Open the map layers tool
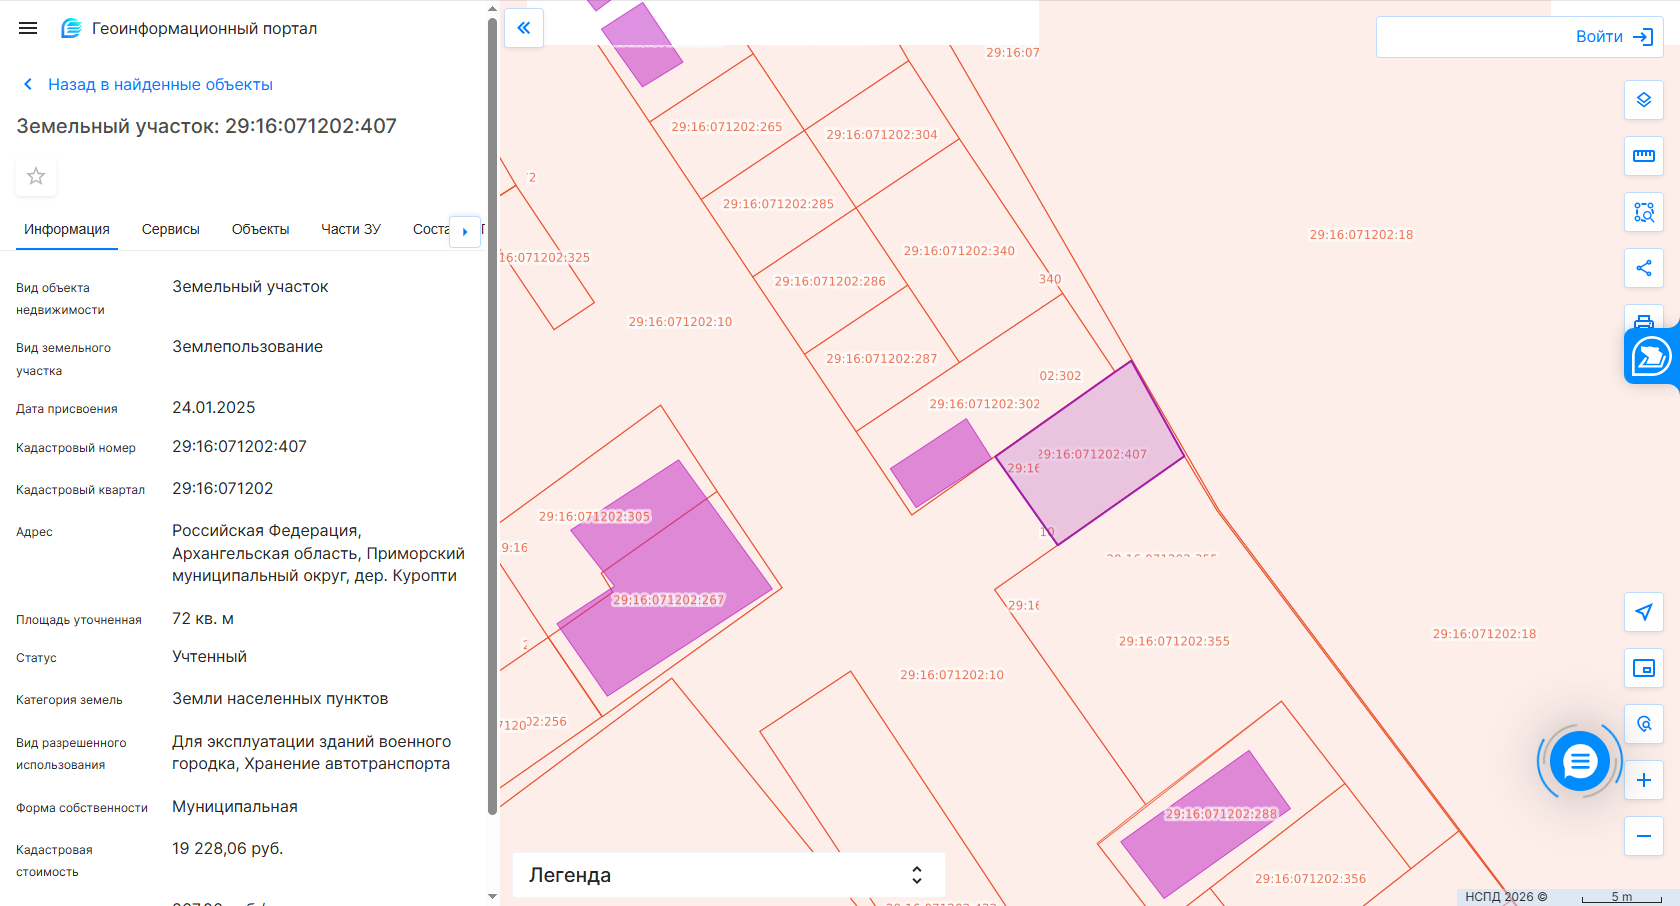This screenshot has width=1680, height=906. coord(1644,100)
